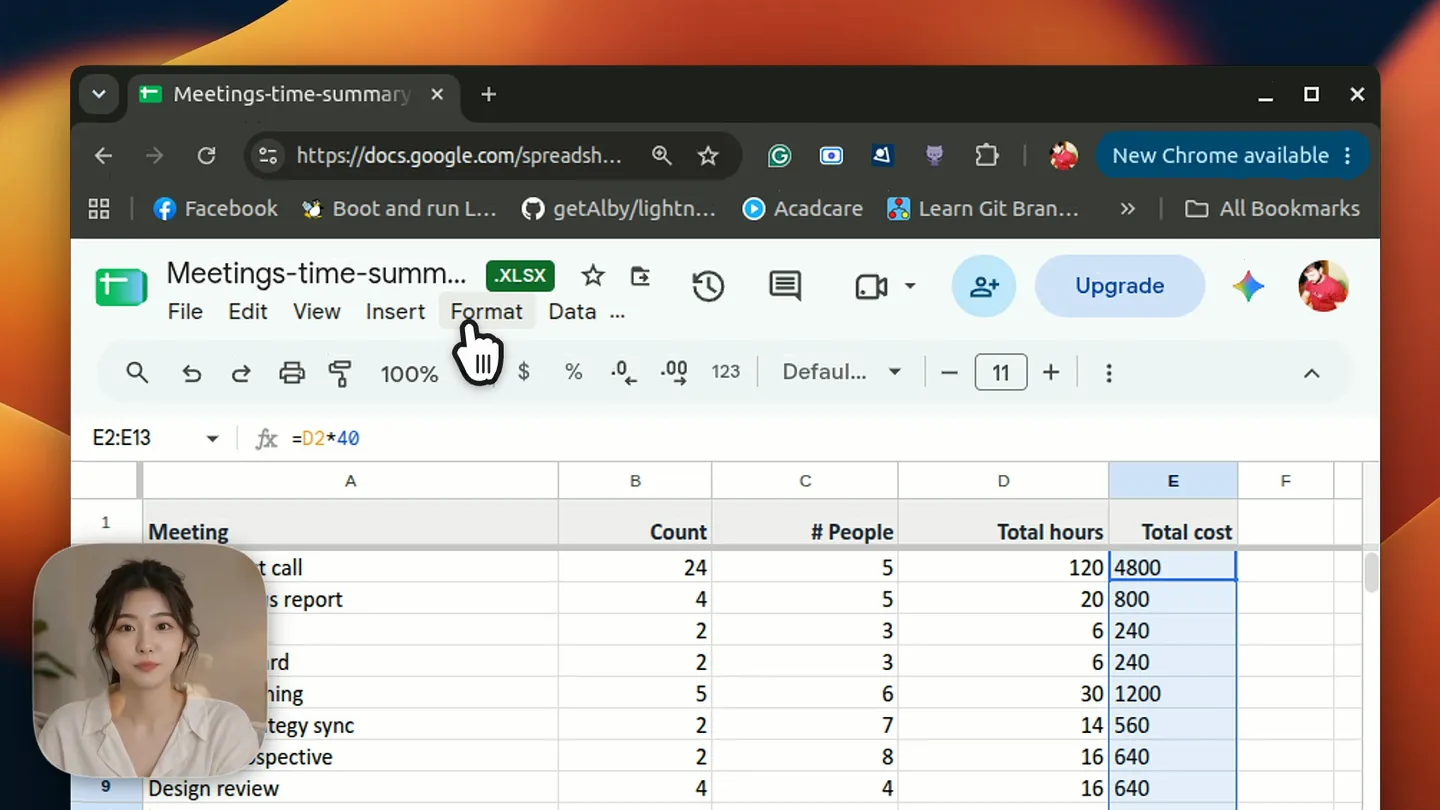
Task: Open the comments icon
Action: tap(785, 286)
